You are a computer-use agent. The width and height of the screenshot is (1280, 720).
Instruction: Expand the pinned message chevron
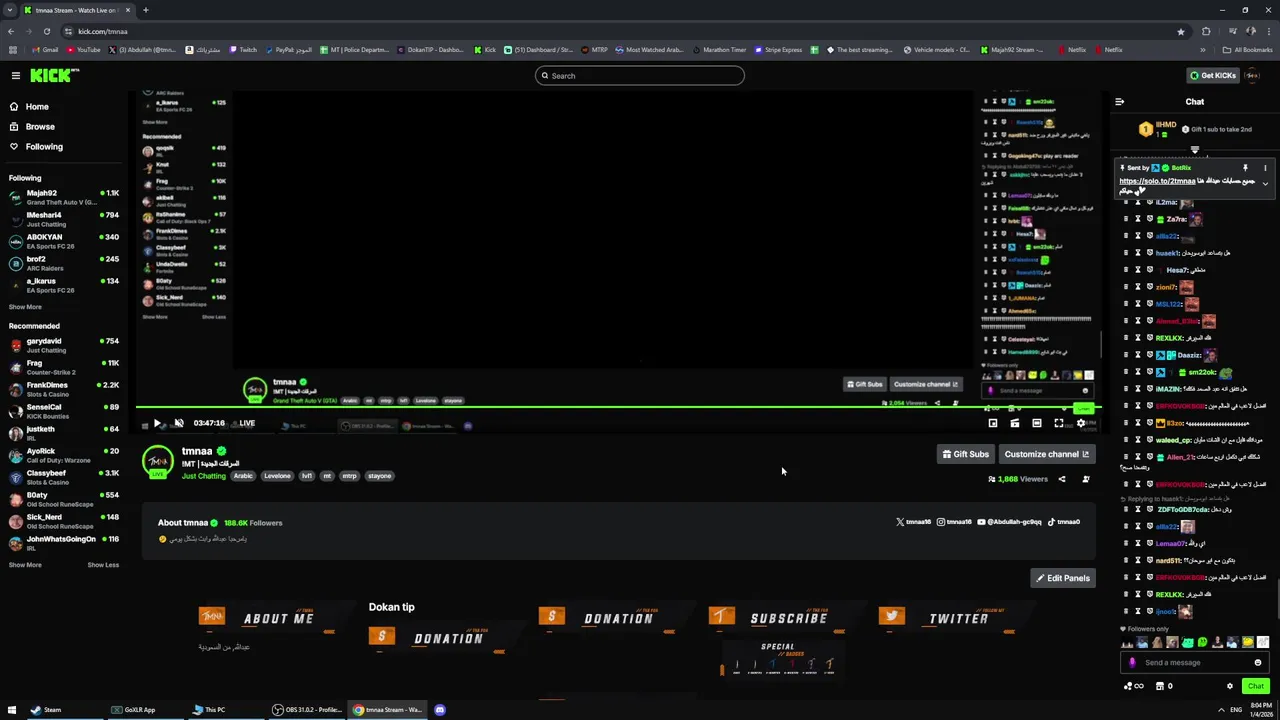point(1264,184)
